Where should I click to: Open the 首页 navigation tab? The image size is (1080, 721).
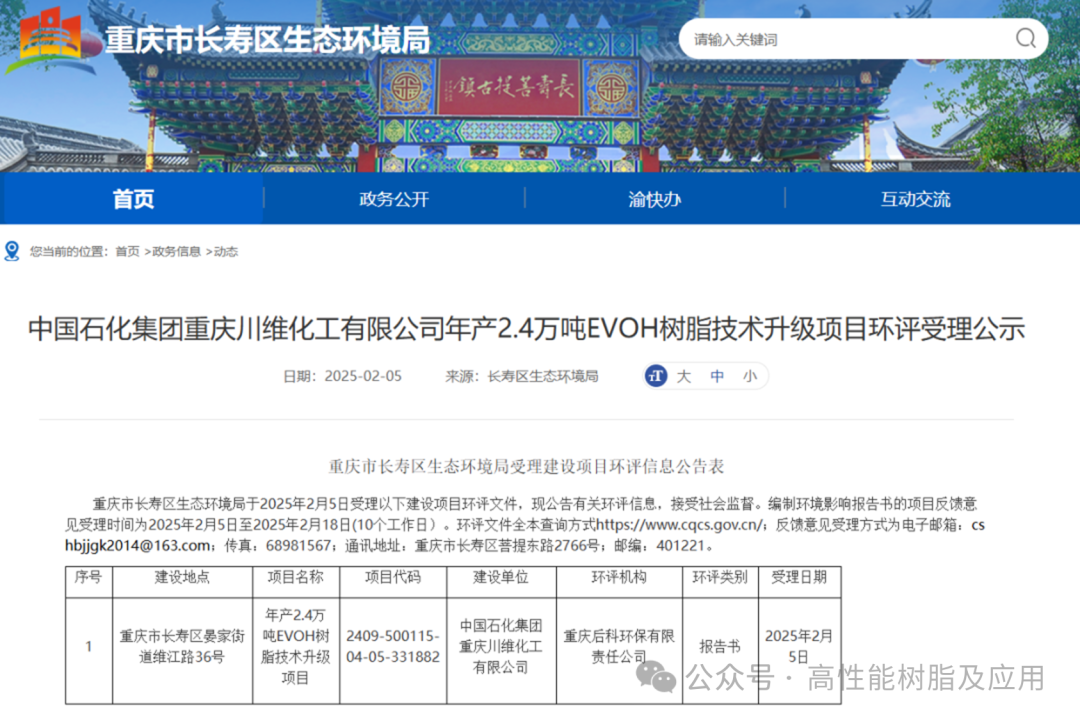pos(133,199)
